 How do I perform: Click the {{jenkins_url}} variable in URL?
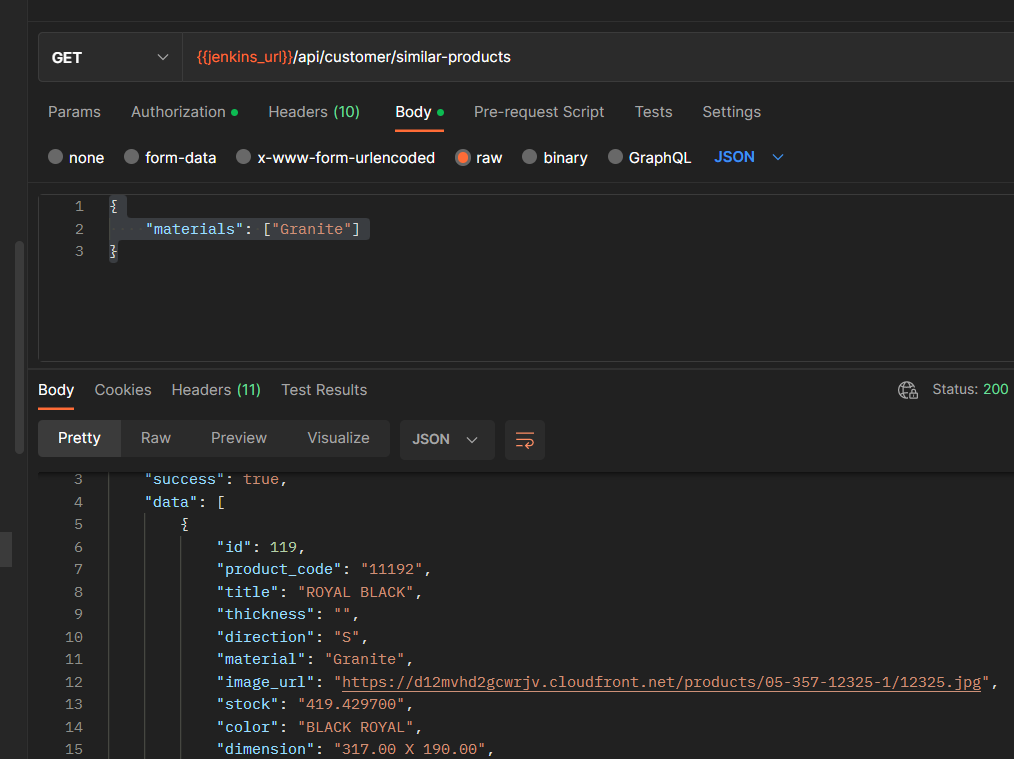tap(244, 57)
